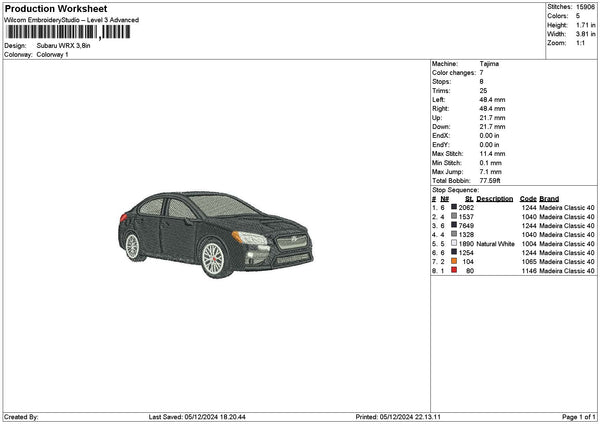
Task: Click code 1065 in the orange row
Action: (x=529, y=262)
